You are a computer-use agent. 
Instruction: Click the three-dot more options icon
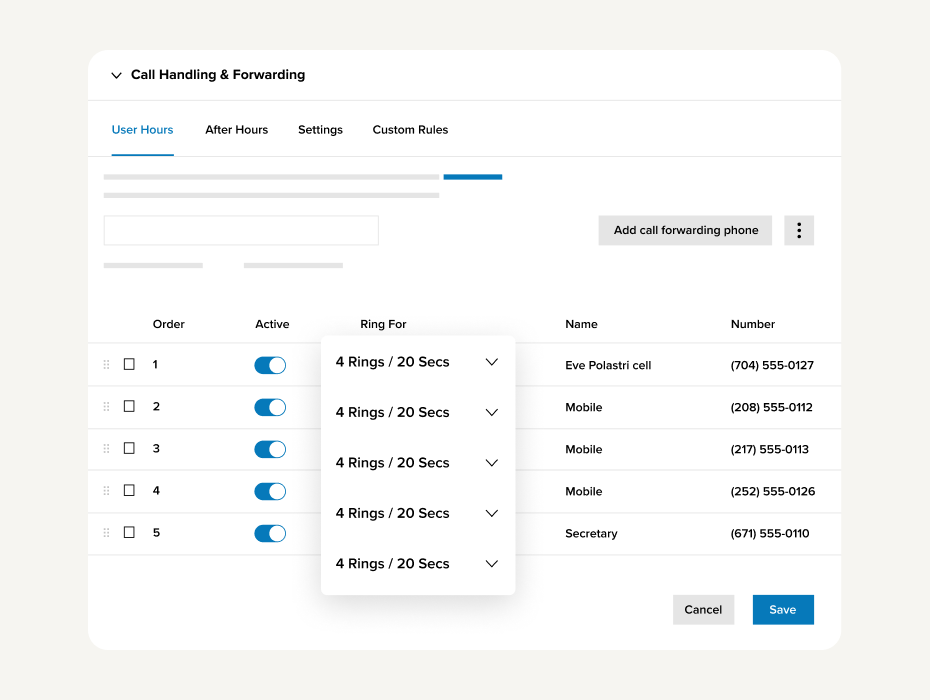[798, 230]
